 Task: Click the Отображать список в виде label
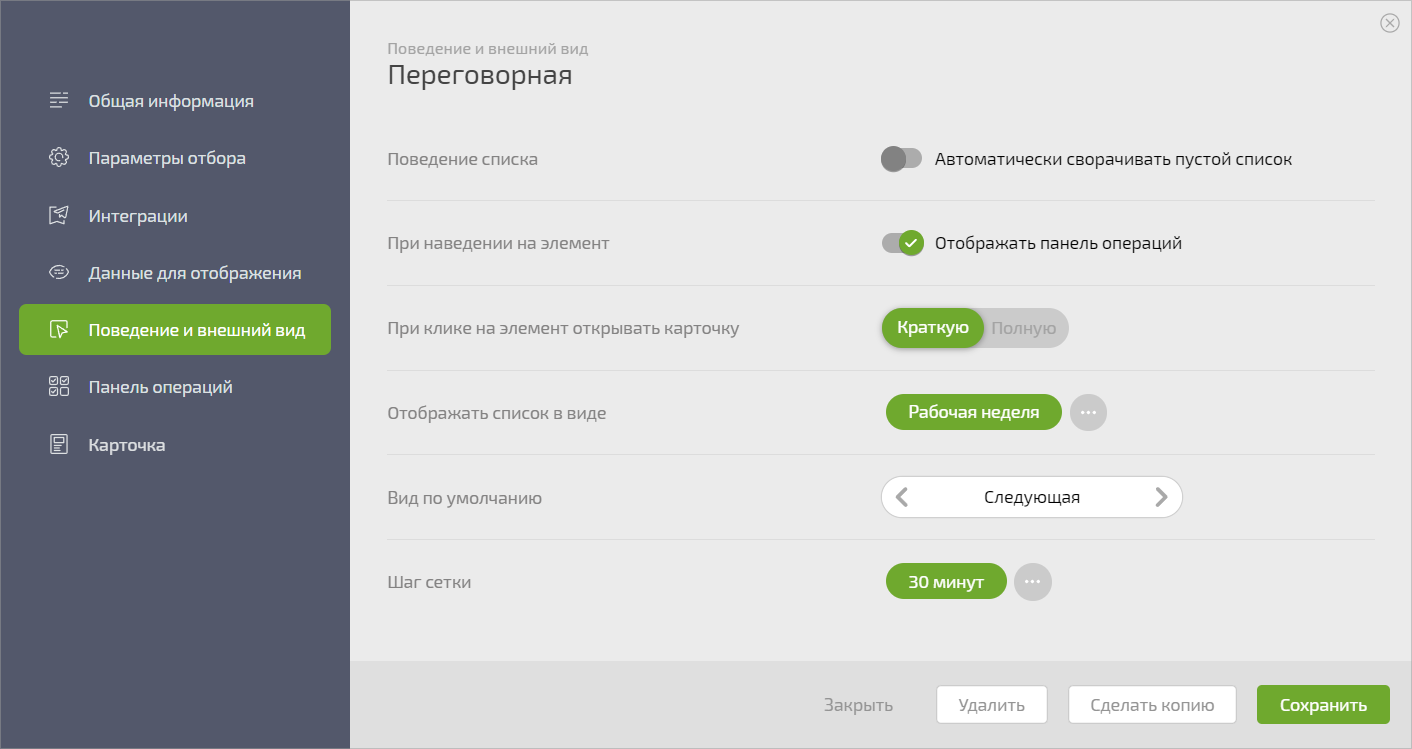pyautogui.click(x=497, y=413)
